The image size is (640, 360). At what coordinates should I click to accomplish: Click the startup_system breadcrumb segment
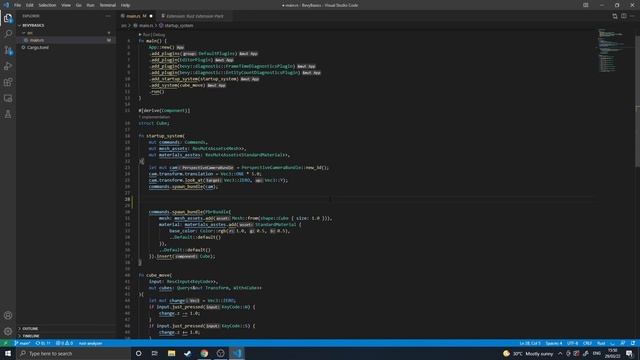click(179, 25)
